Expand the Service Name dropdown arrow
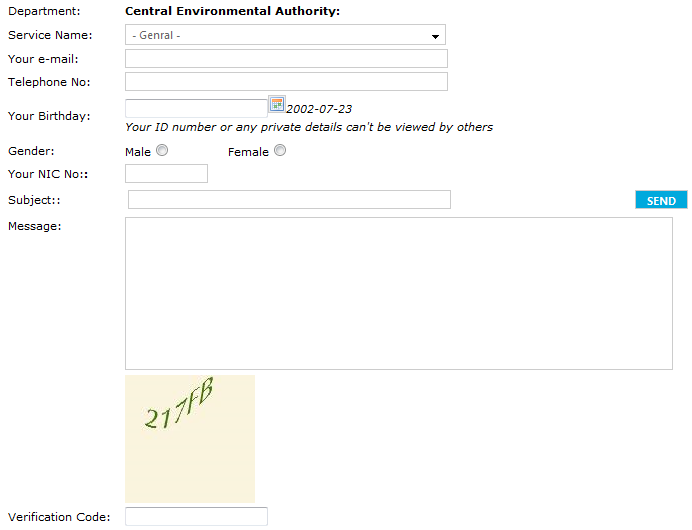 point(435,36)
